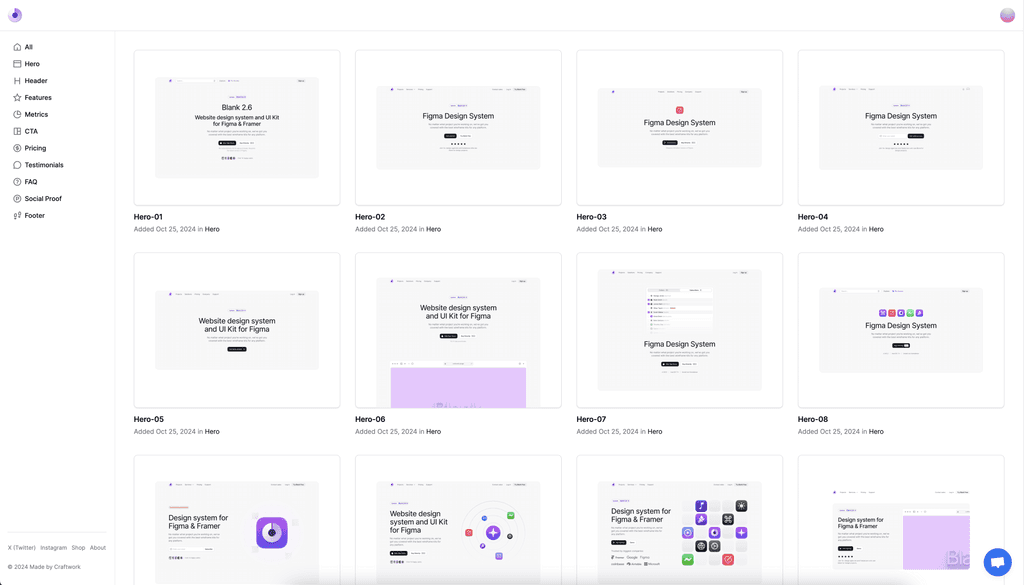Click the About footer link
This screenshot has height=585, width=1024.
98,547
